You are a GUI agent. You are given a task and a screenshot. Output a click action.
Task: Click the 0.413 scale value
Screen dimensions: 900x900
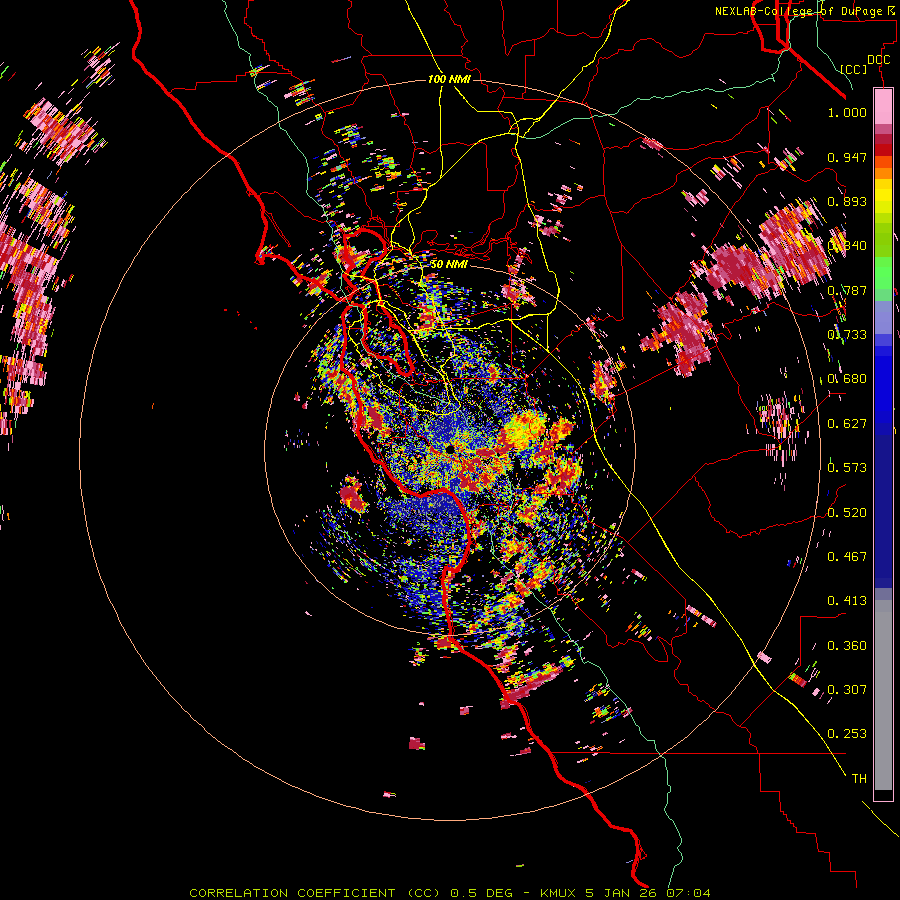pos(847,601)
